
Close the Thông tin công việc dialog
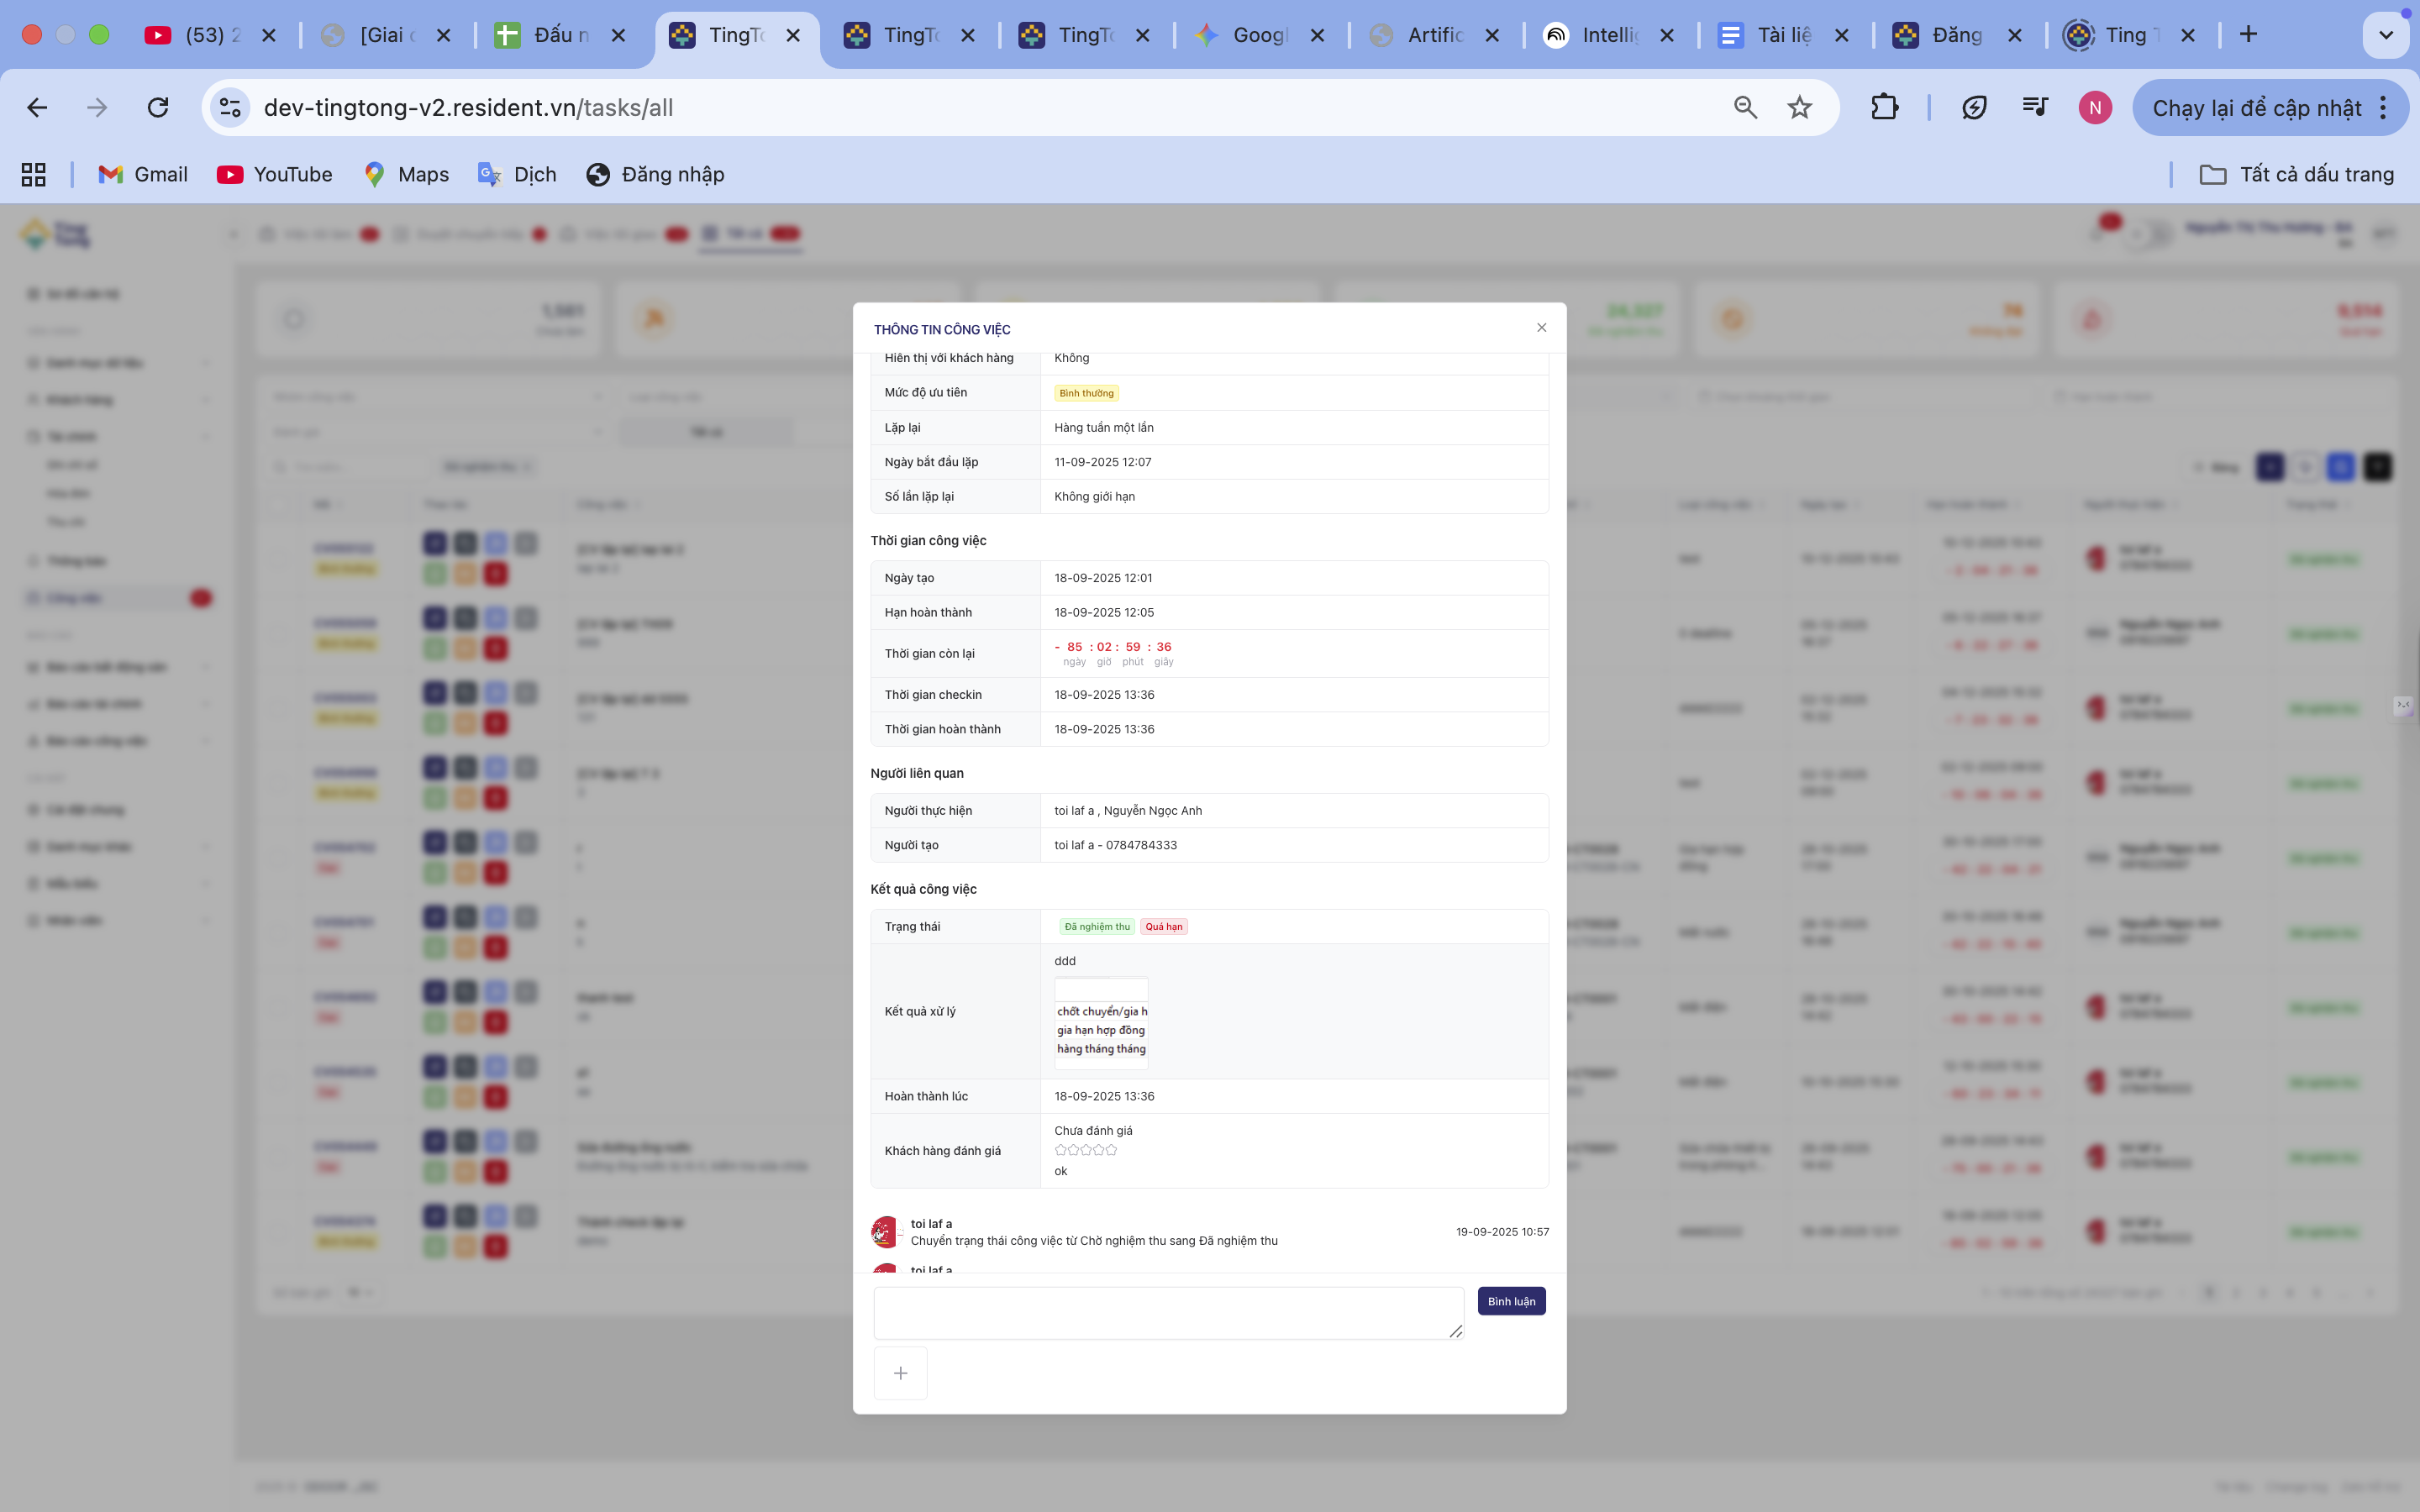click(x=1541, y=328)
